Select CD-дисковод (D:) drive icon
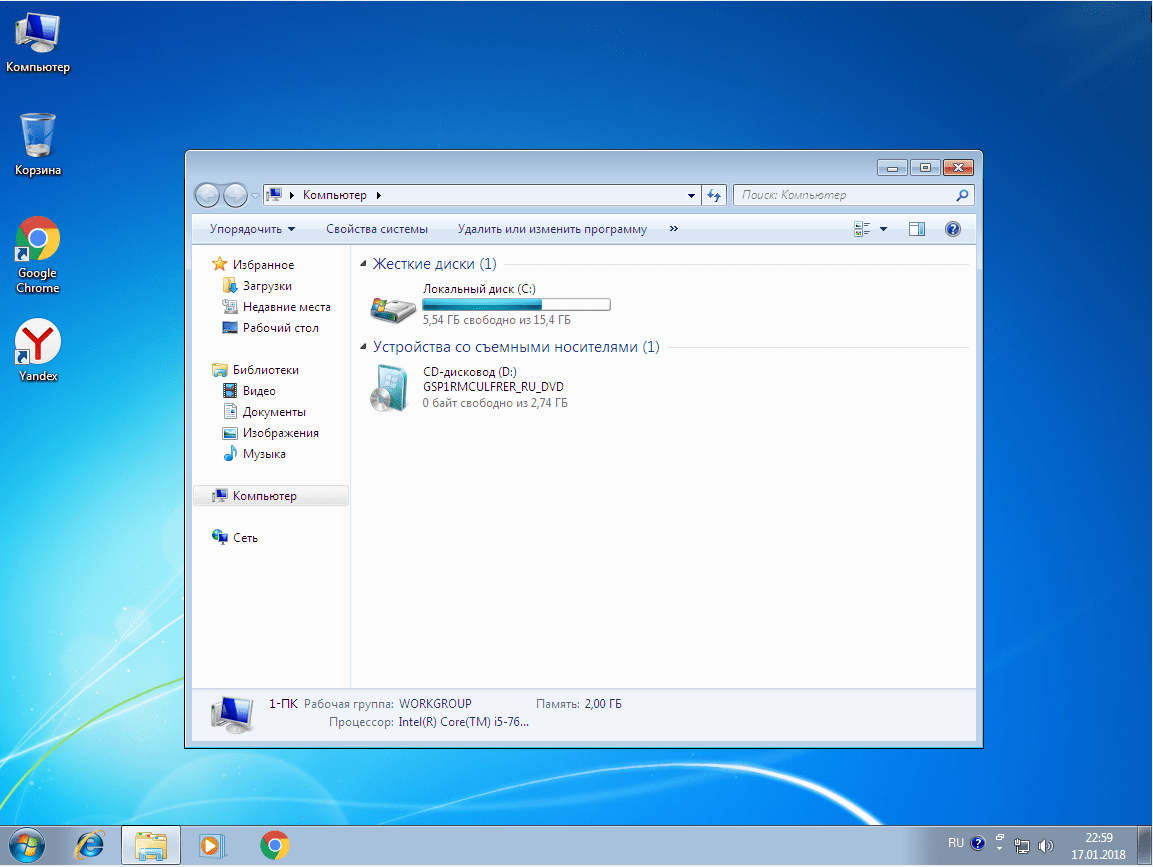1153x867 pixels. 389,388
